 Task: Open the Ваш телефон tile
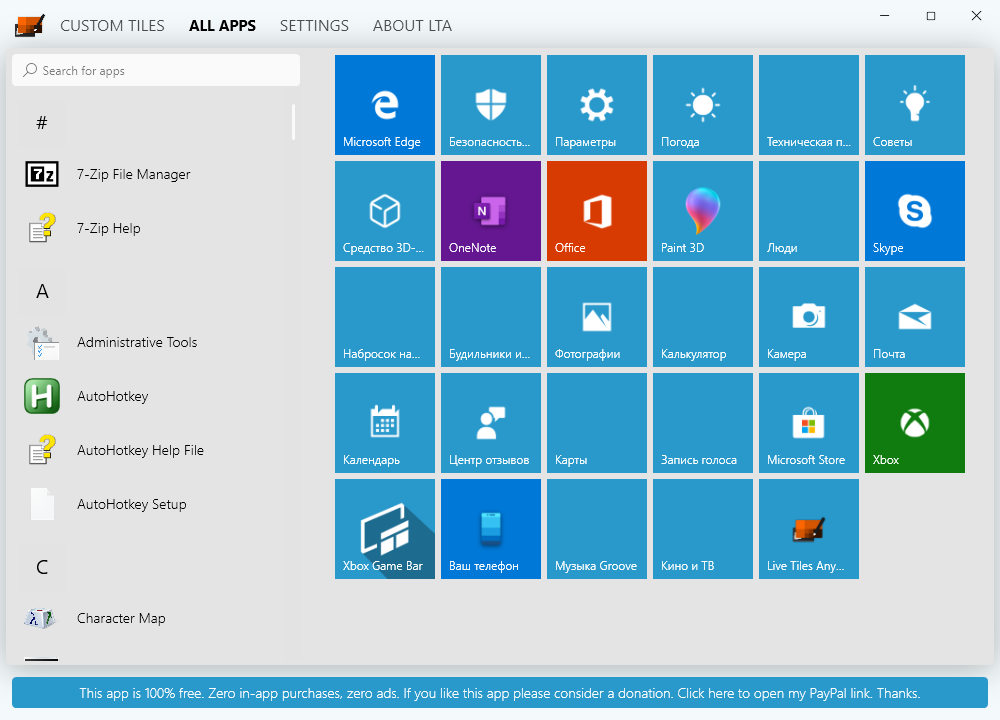(x=490, y=529)
